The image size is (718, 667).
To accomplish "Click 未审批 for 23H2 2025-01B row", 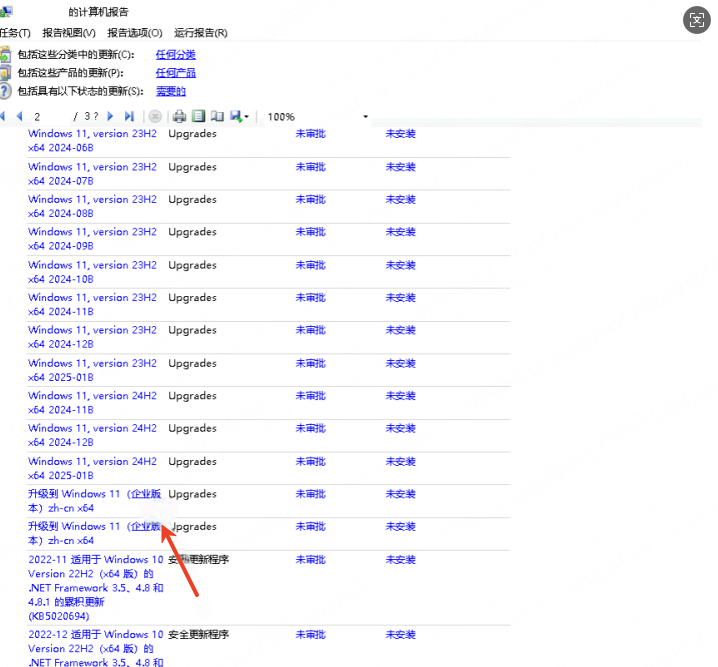I will (x=310, y=363).
